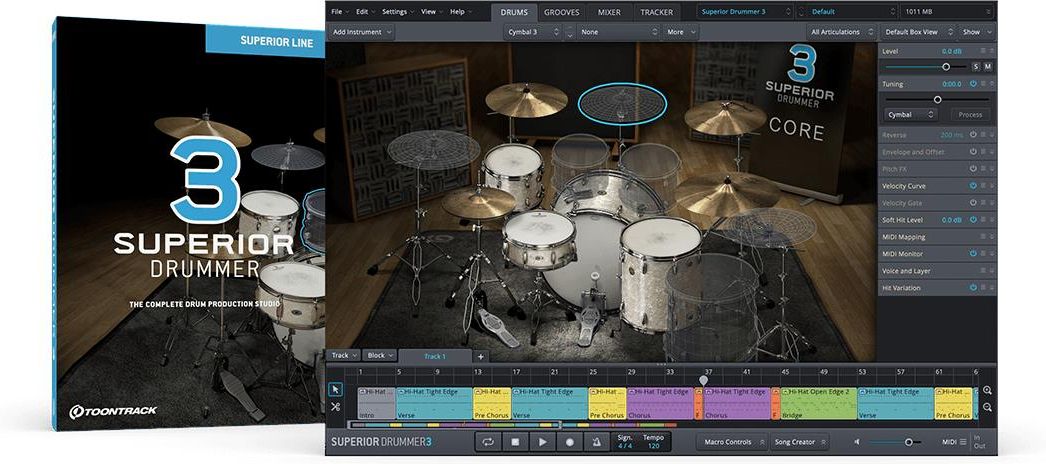Start playback with the play button

click(x=542, y=442)
